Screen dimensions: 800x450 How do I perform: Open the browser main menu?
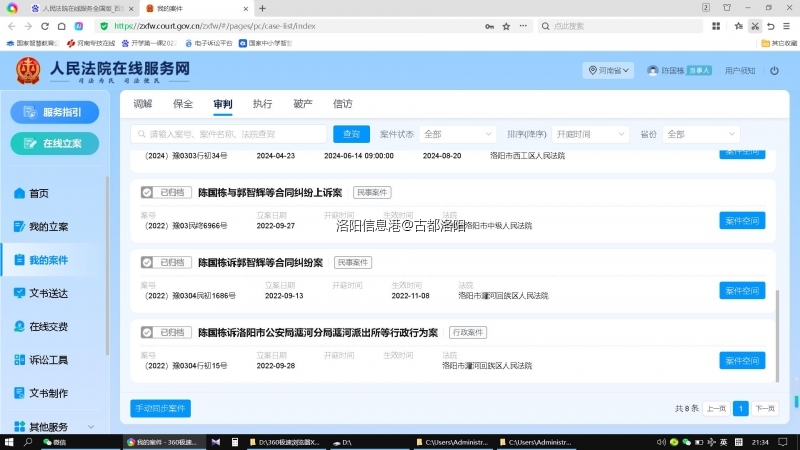click(787, 26)
